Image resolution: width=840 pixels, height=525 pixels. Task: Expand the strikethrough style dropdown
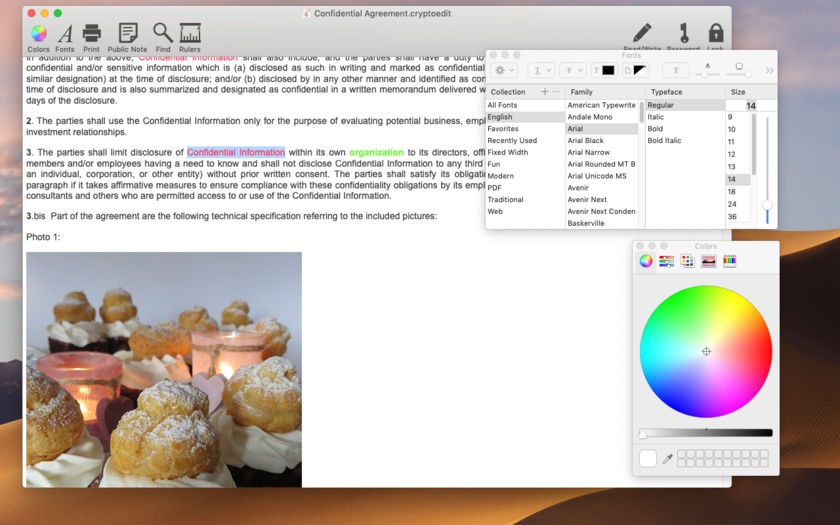coord(572,70)
